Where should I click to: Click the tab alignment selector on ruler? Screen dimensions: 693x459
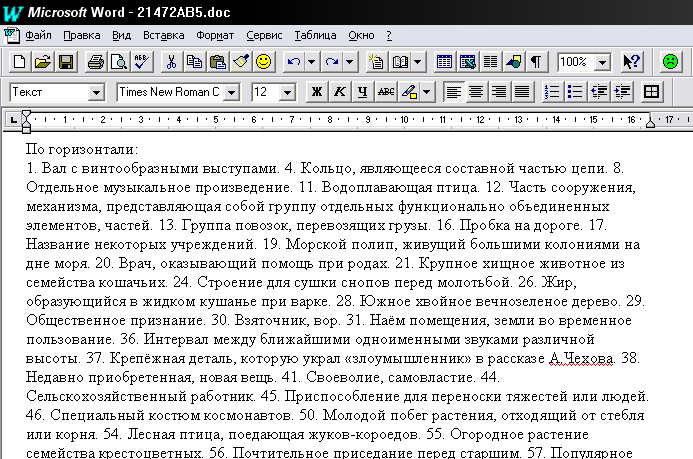pos(13,120)
